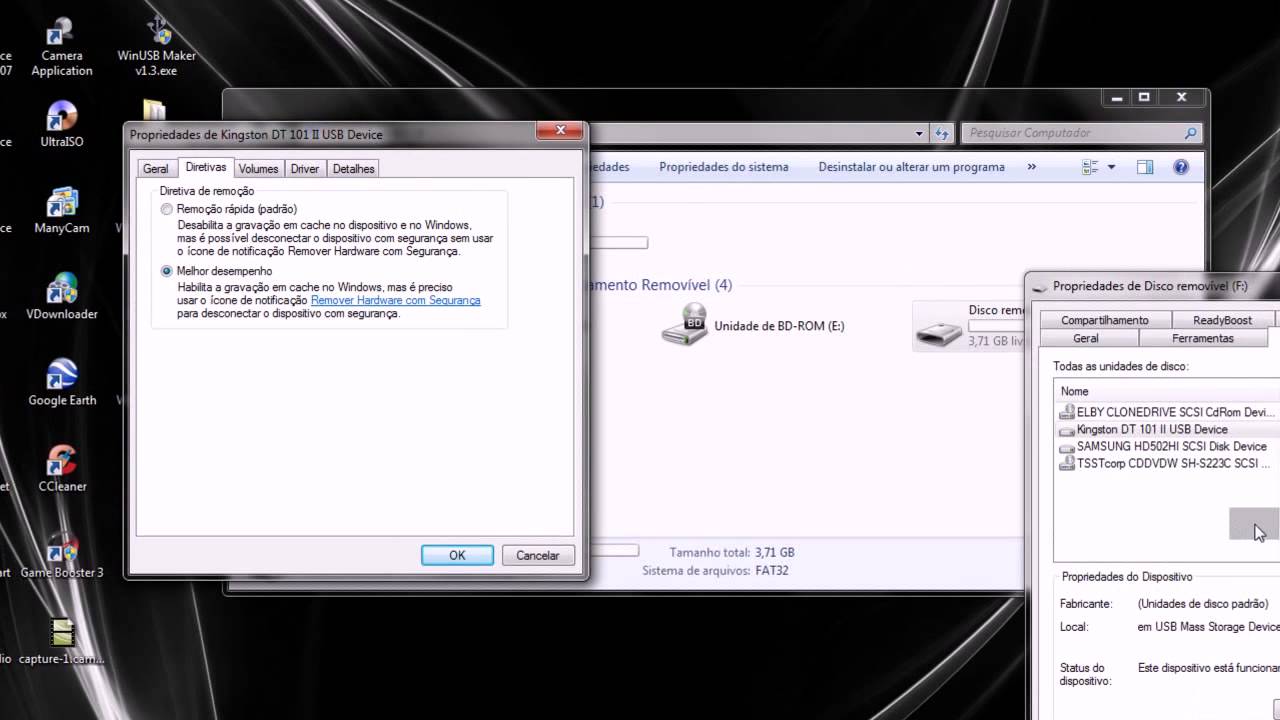Select the CCleaner desktop shortcut

click(62, 469)
